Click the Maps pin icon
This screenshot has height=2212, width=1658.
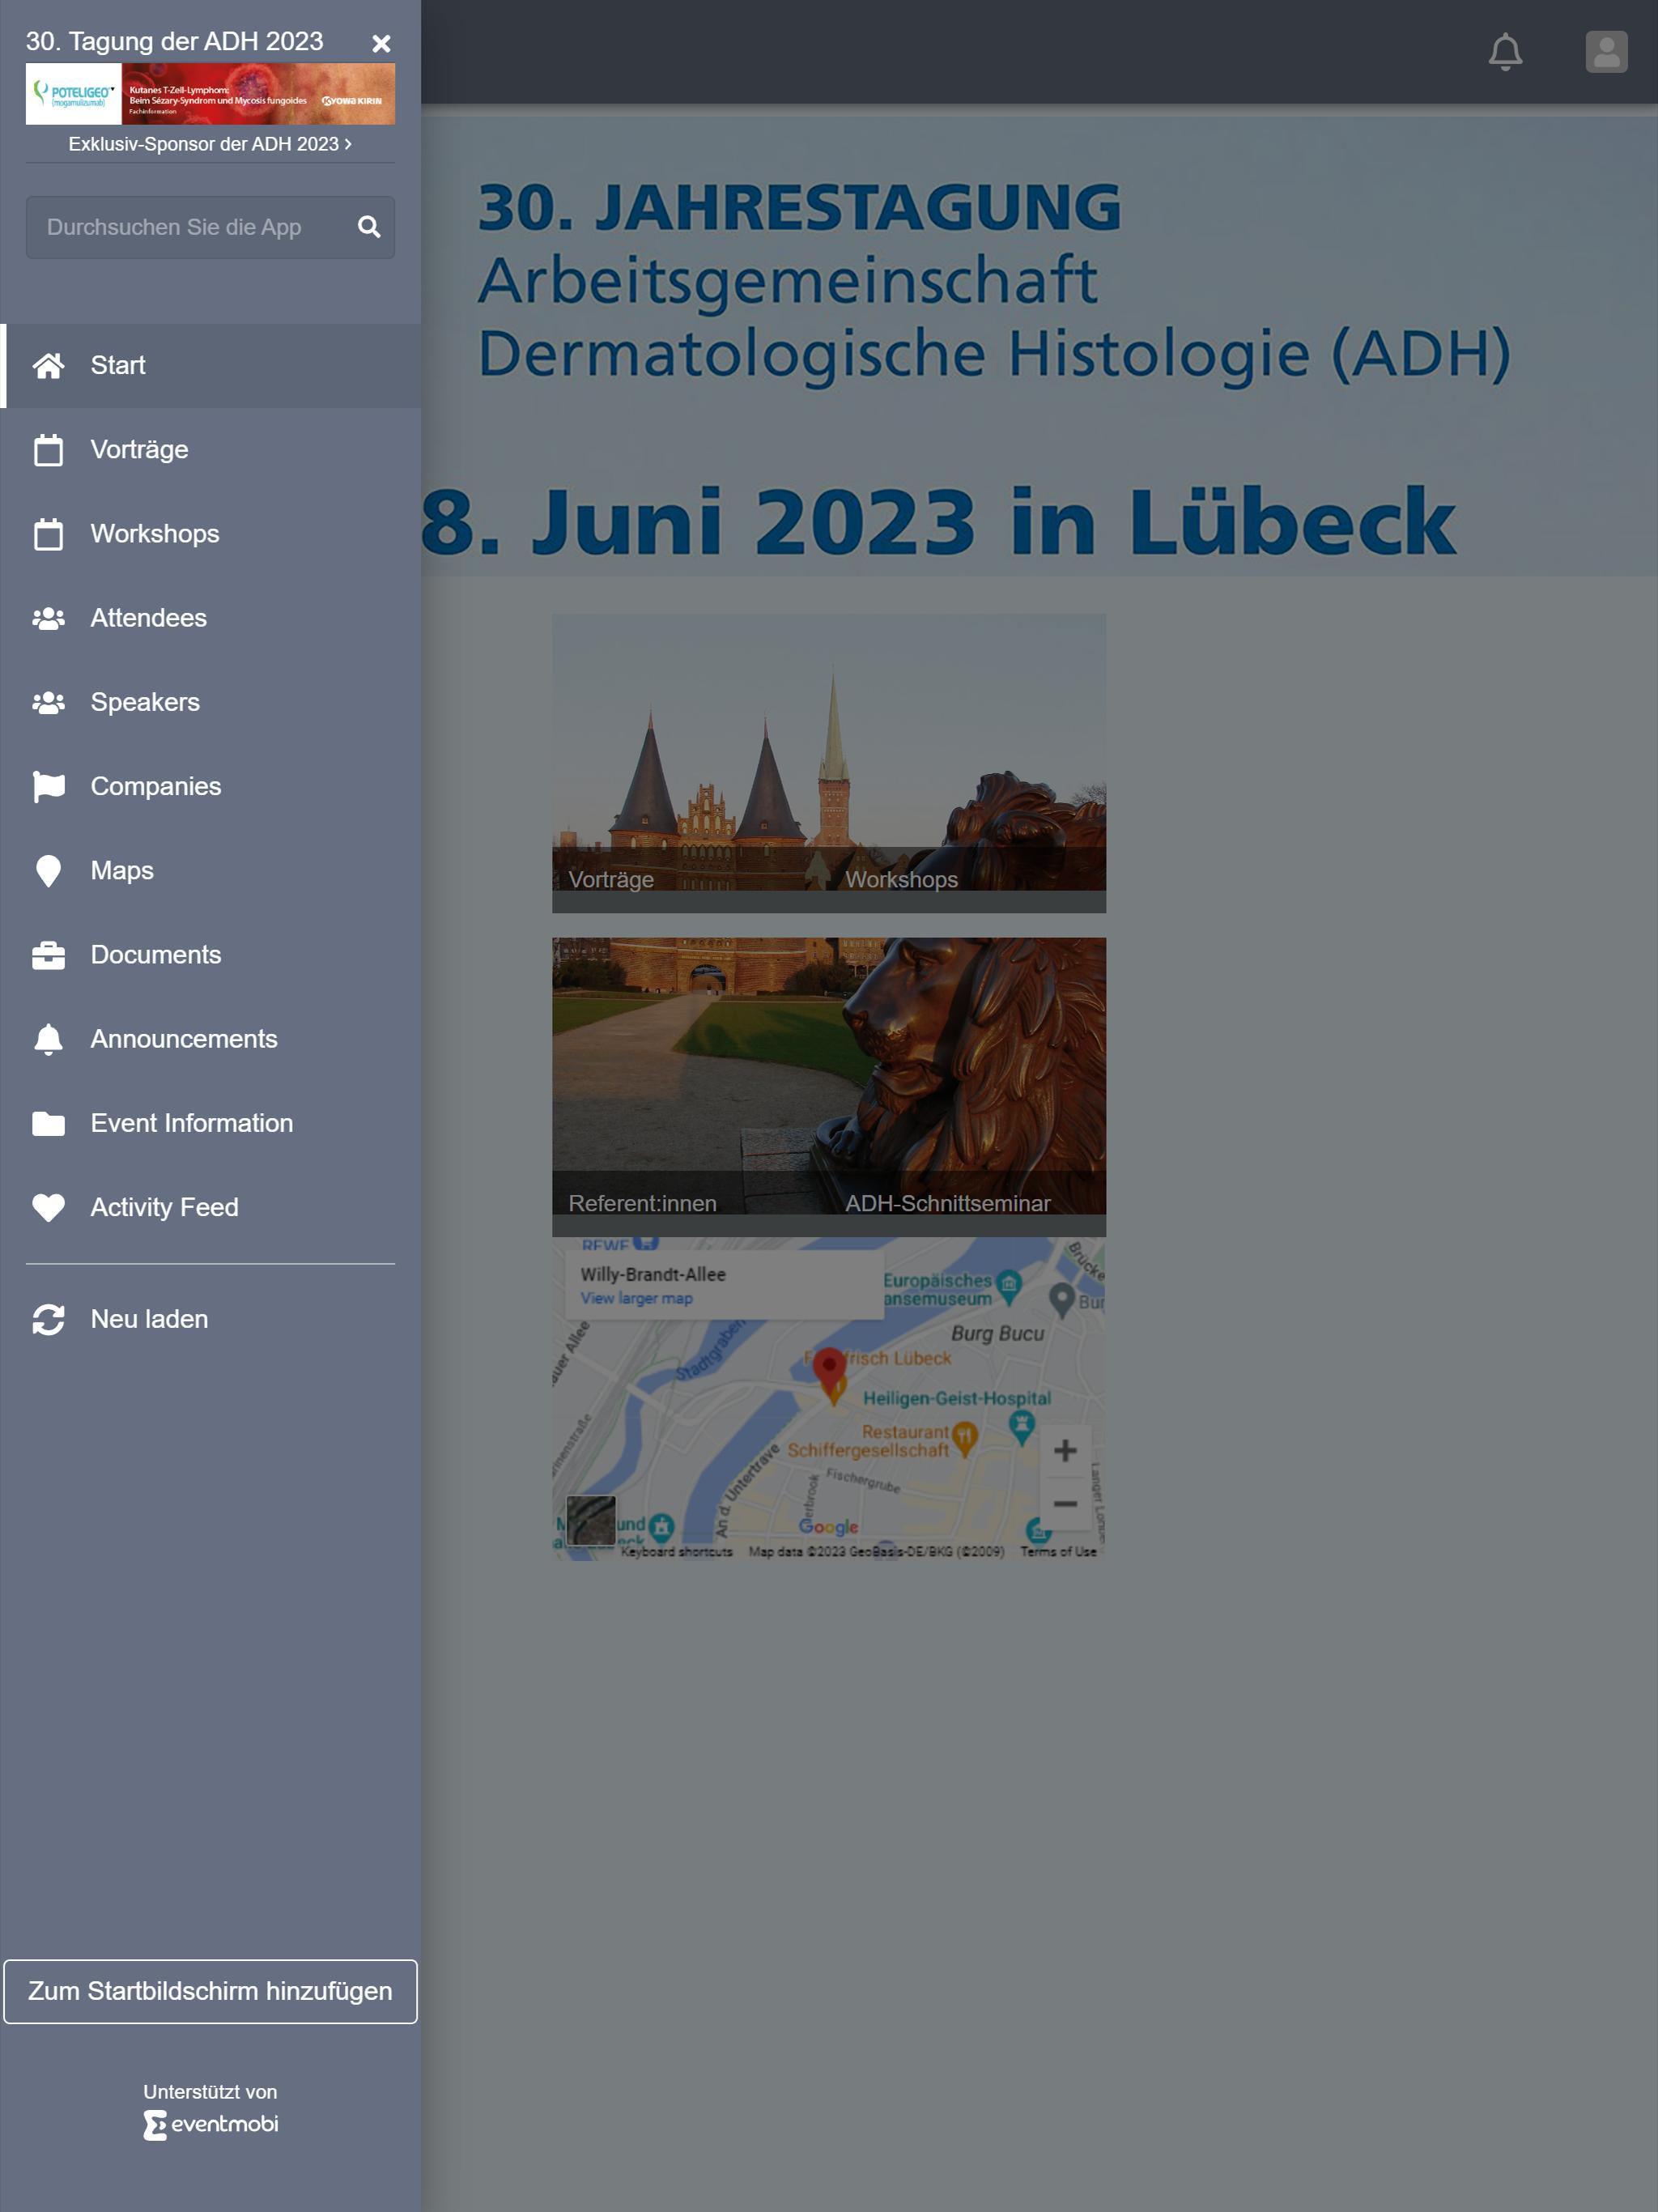48,871
